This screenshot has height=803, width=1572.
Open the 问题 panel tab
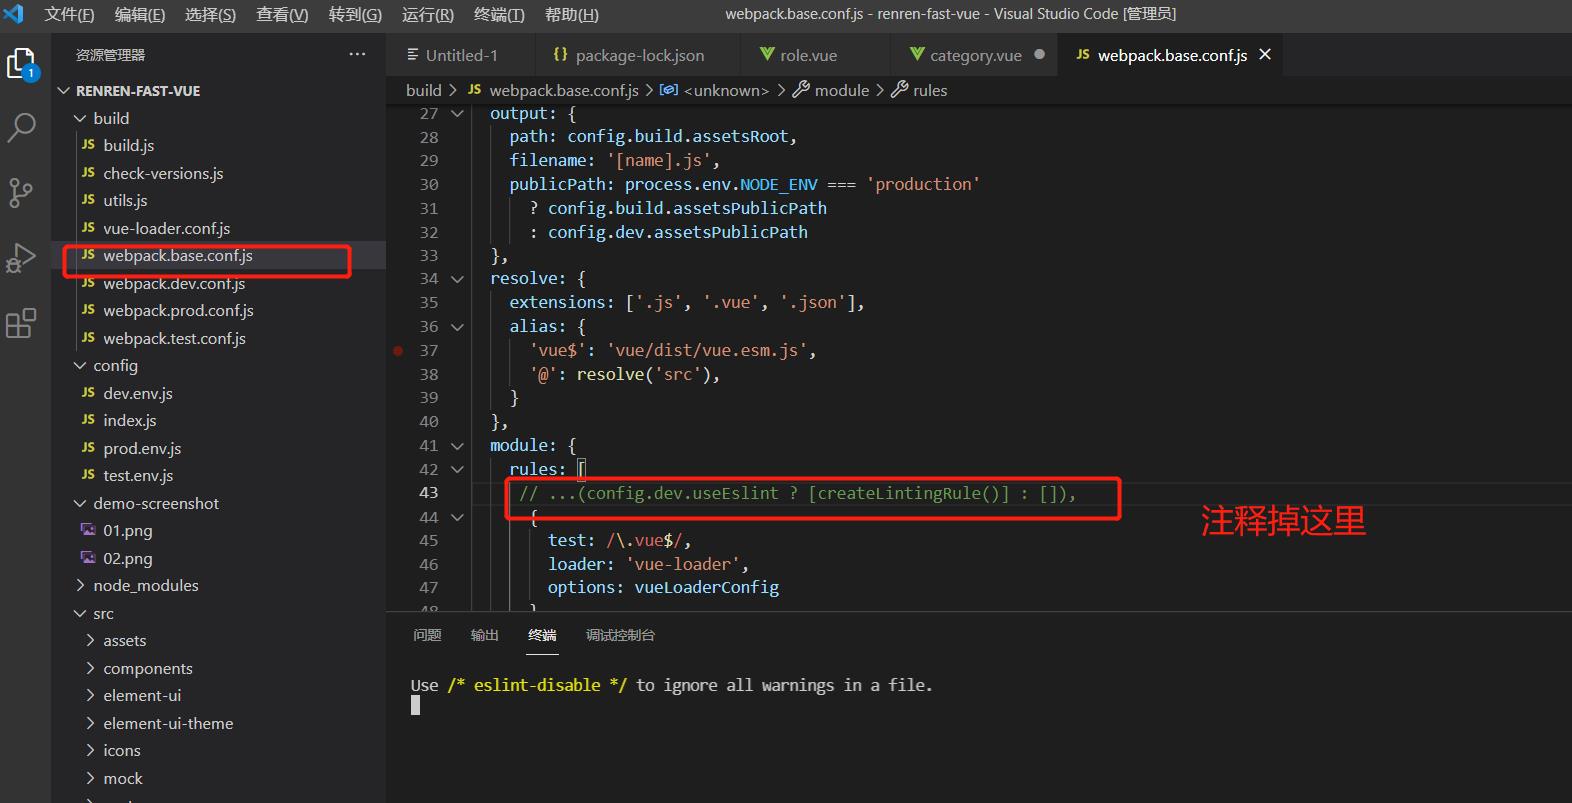[x=427, y=636]
